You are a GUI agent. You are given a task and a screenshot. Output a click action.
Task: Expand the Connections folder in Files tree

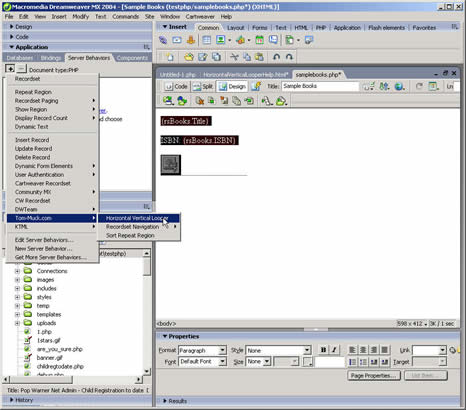[x=17, y=271]
